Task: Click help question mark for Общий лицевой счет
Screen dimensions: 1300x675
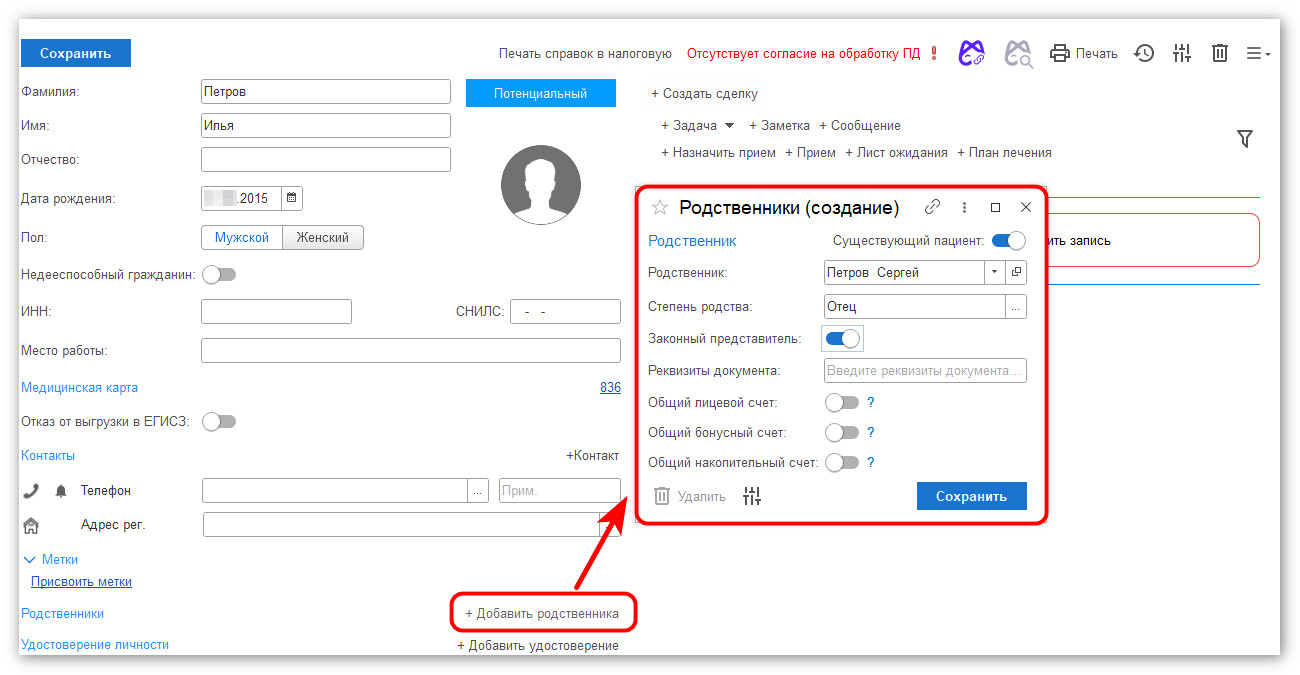Action: tap(871, 403)
